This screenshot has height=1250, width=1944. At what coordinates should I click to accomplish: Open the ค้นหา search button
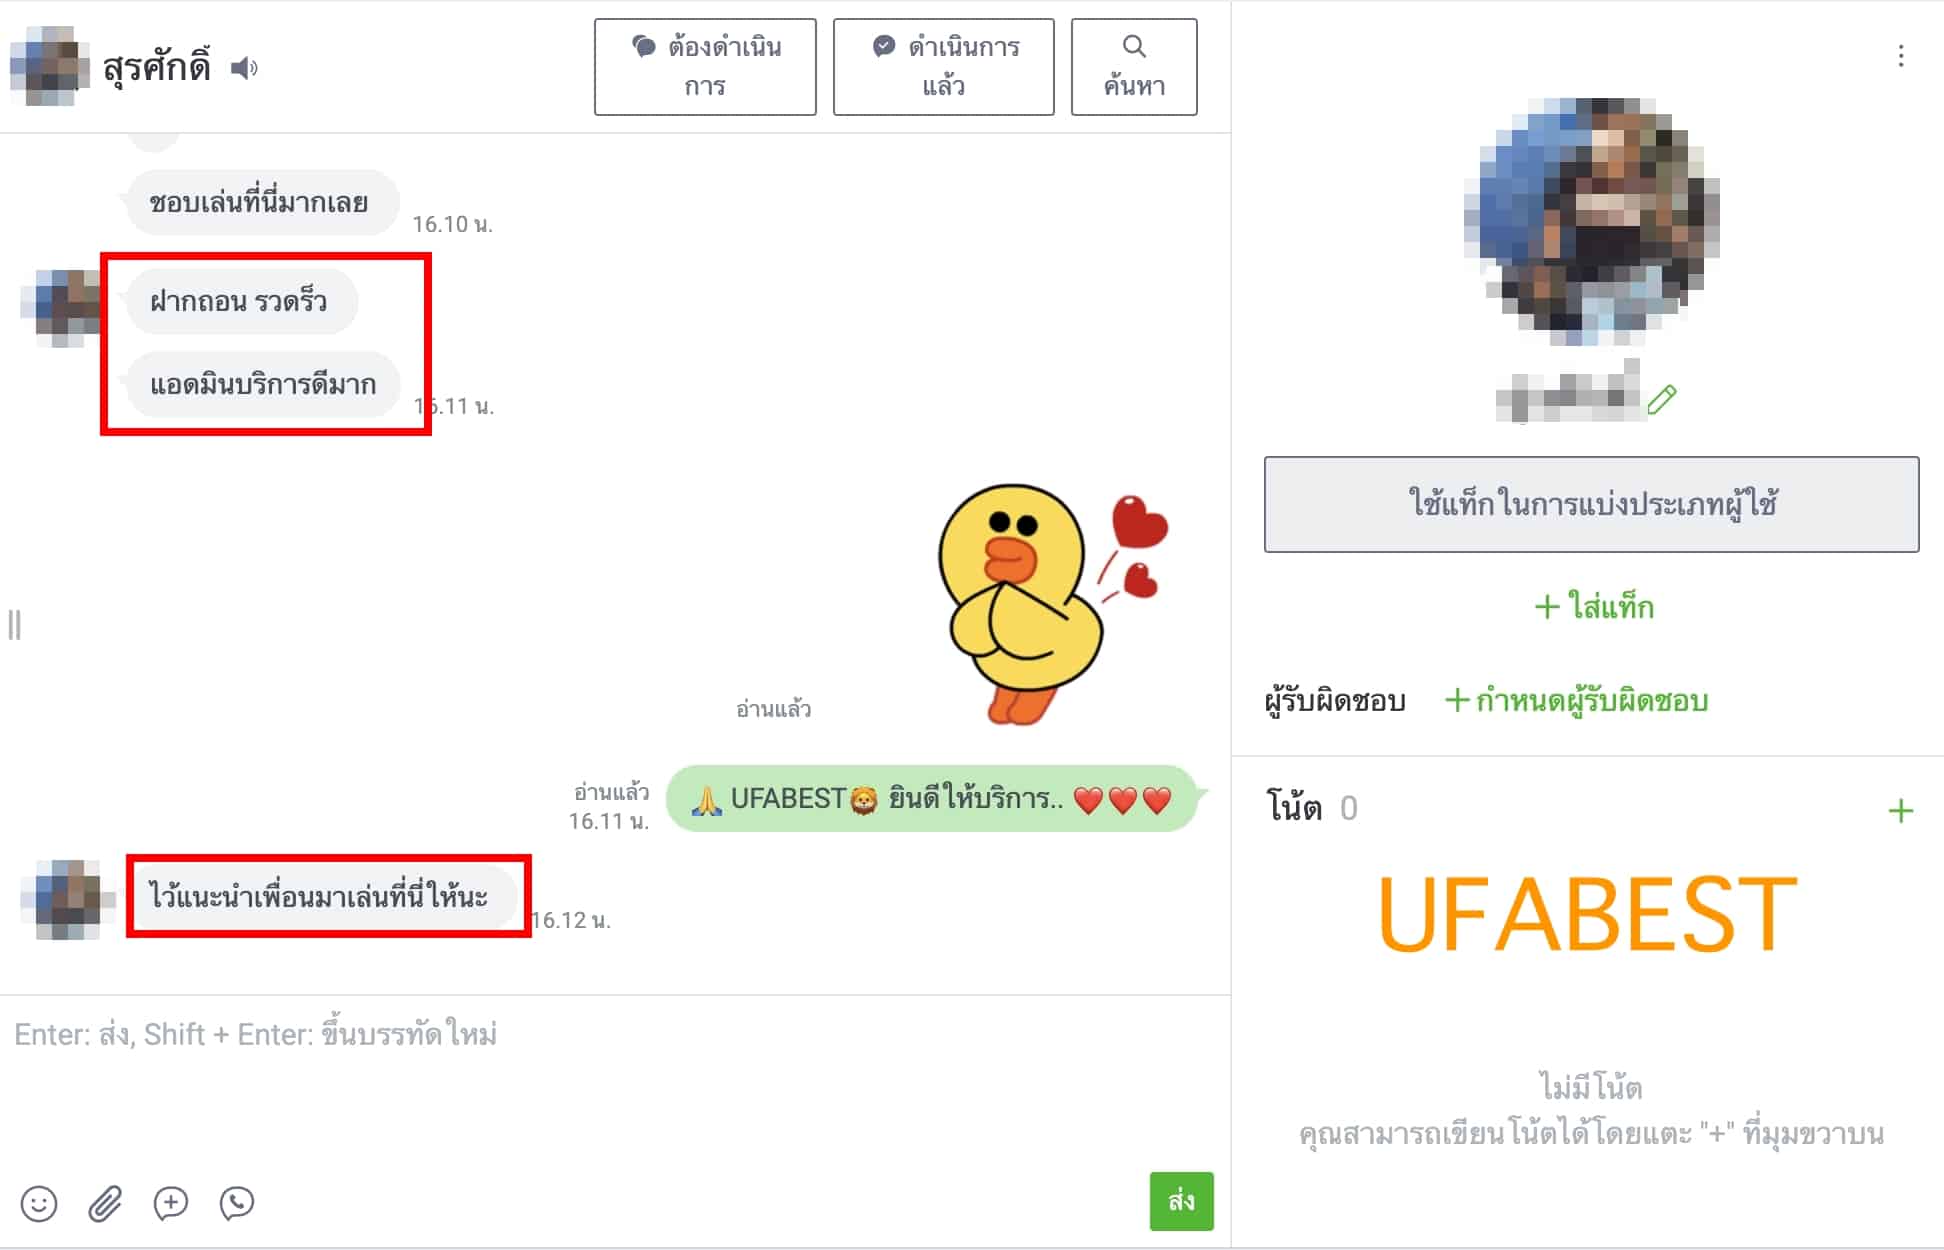pyautogui.click(x=1134, y=67)
